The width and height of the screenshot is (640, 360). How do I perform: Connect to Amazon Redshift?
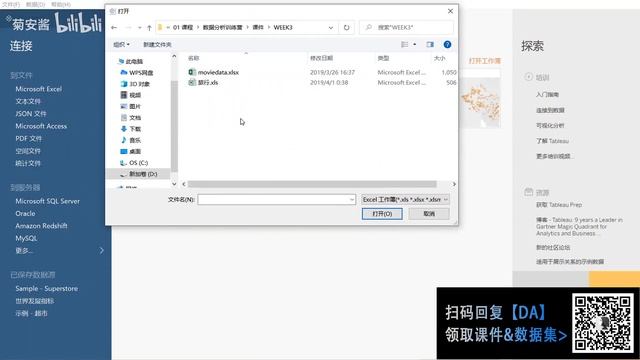tap(41, 226)
